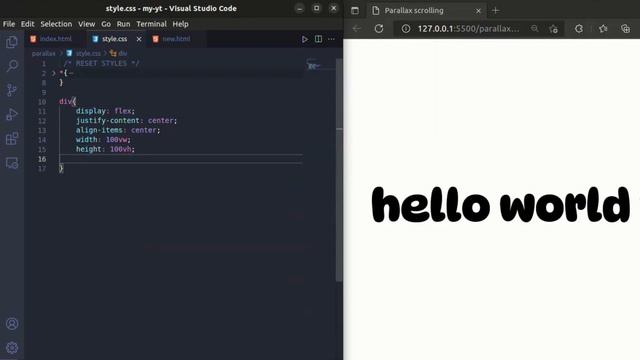Image resolution: width=640 pixels, height=360 pixels.
Task: Click the browser address bar URL
Action: (468, 29)
